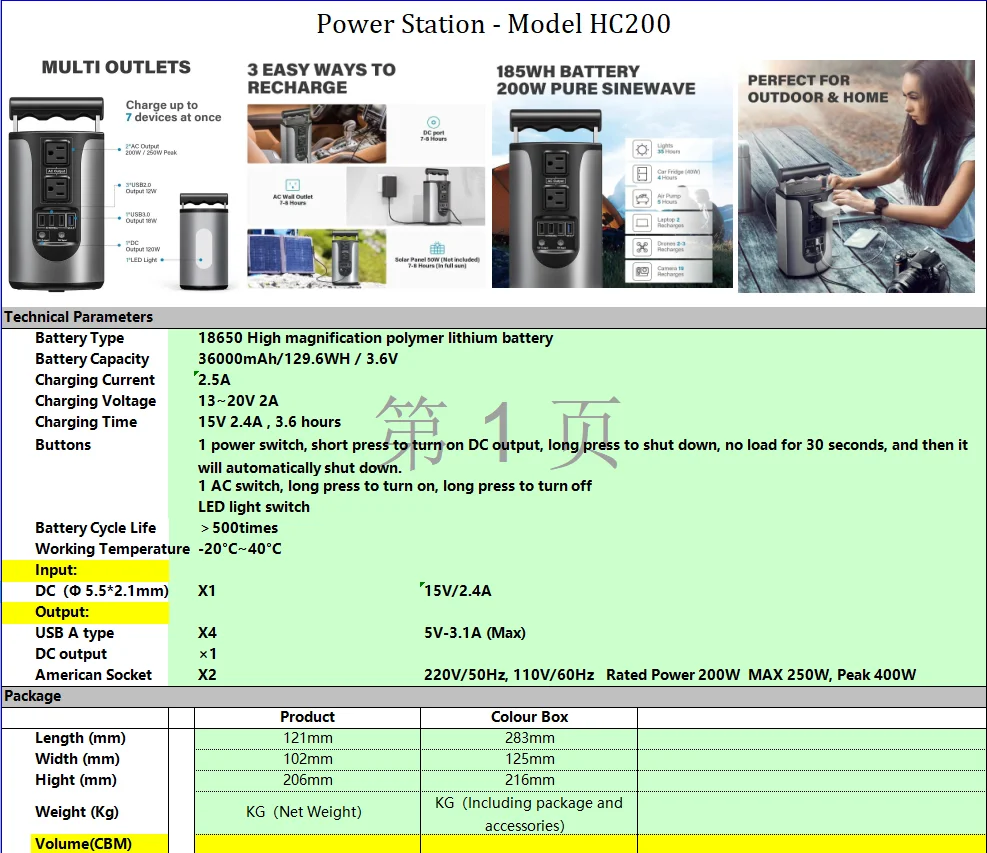Screen dimensions: 987x853
Task: Click the '1 AC switch, long press' line
Action: click(395, 486)
